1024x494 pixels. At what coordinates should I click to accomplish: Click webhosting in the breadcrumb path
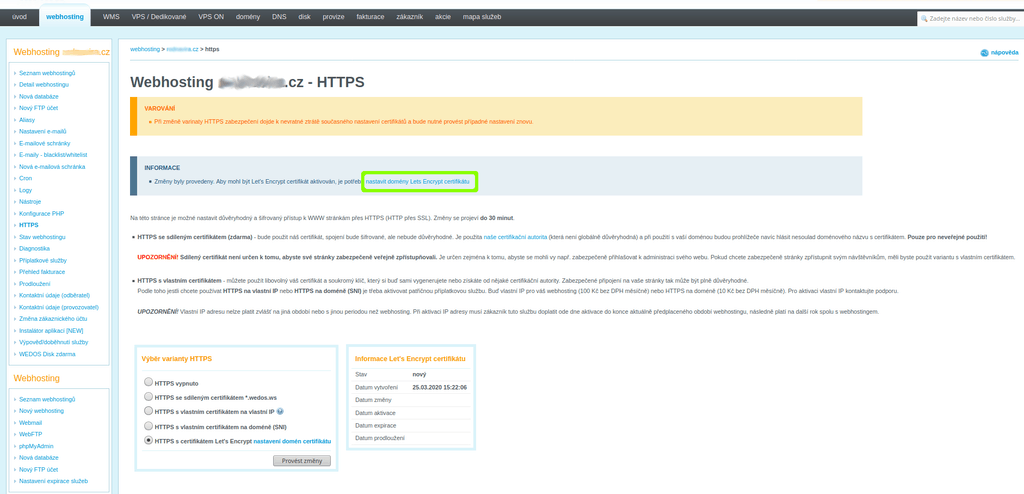click(x=145, y=49)
